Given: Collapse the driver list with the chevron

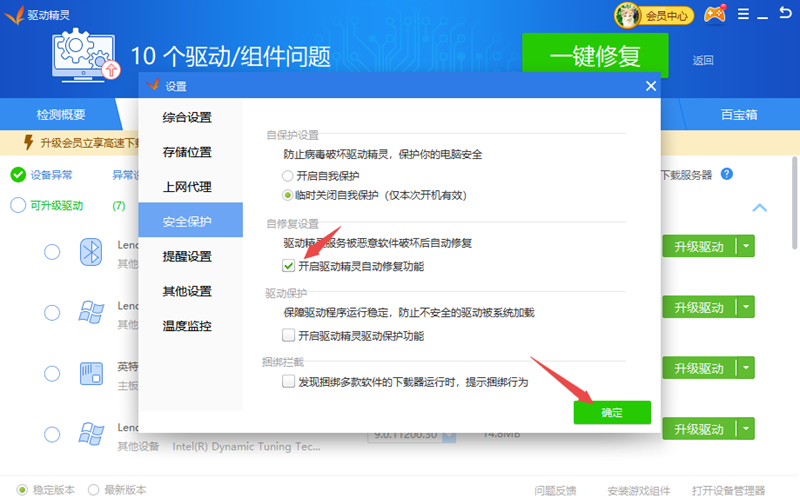Looking at the screenshot, I should pos(759,208).
